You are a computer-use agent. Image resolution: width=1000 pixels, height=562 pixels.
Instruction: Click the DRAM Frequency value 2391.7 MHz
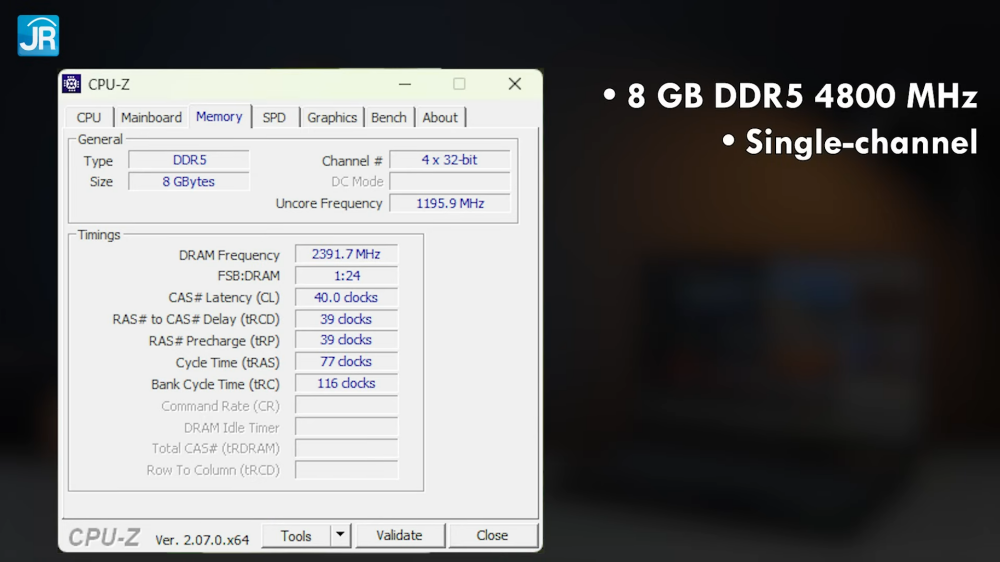346,254
